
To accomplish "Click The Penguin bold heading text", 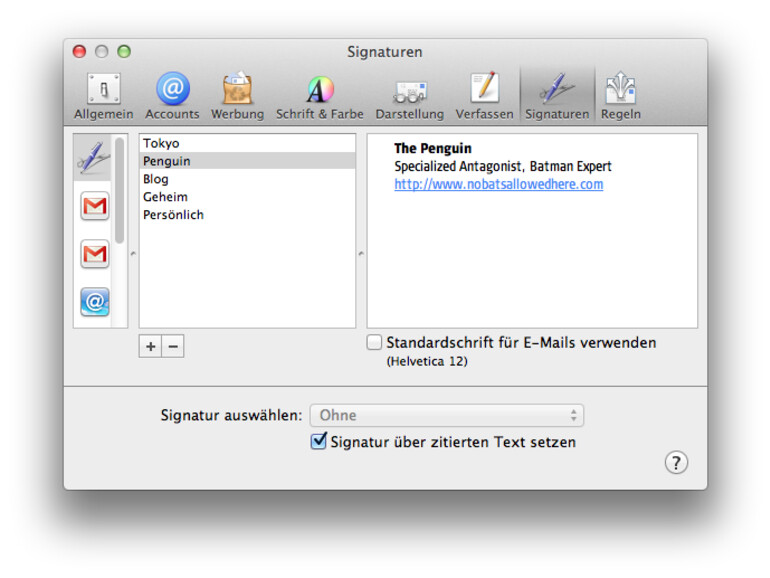I will (x=433, y=148).
